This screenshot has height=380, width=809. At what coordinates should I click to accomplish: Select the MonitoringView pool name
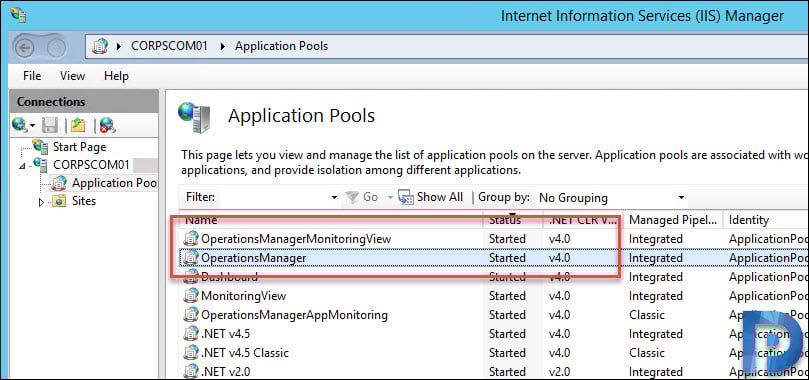[244, 296]
